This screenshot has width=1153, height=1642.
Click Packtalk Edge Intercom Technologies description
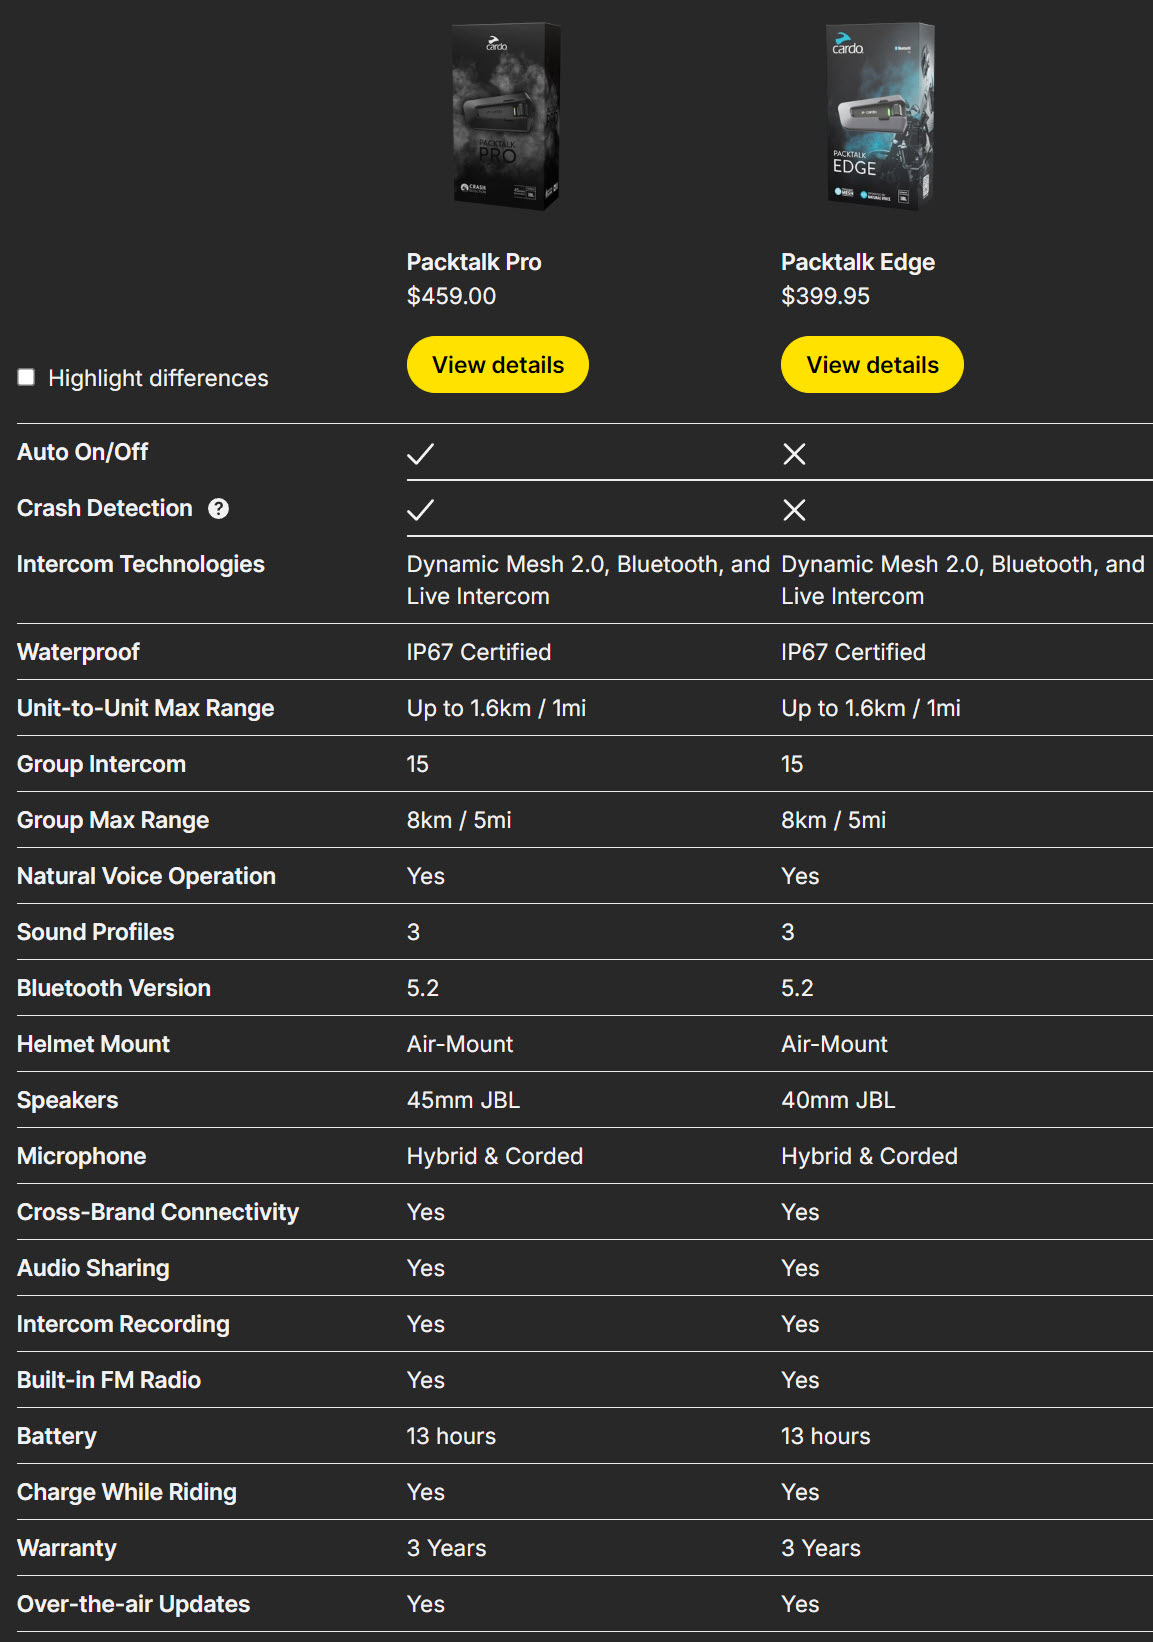tap(963, 580)
